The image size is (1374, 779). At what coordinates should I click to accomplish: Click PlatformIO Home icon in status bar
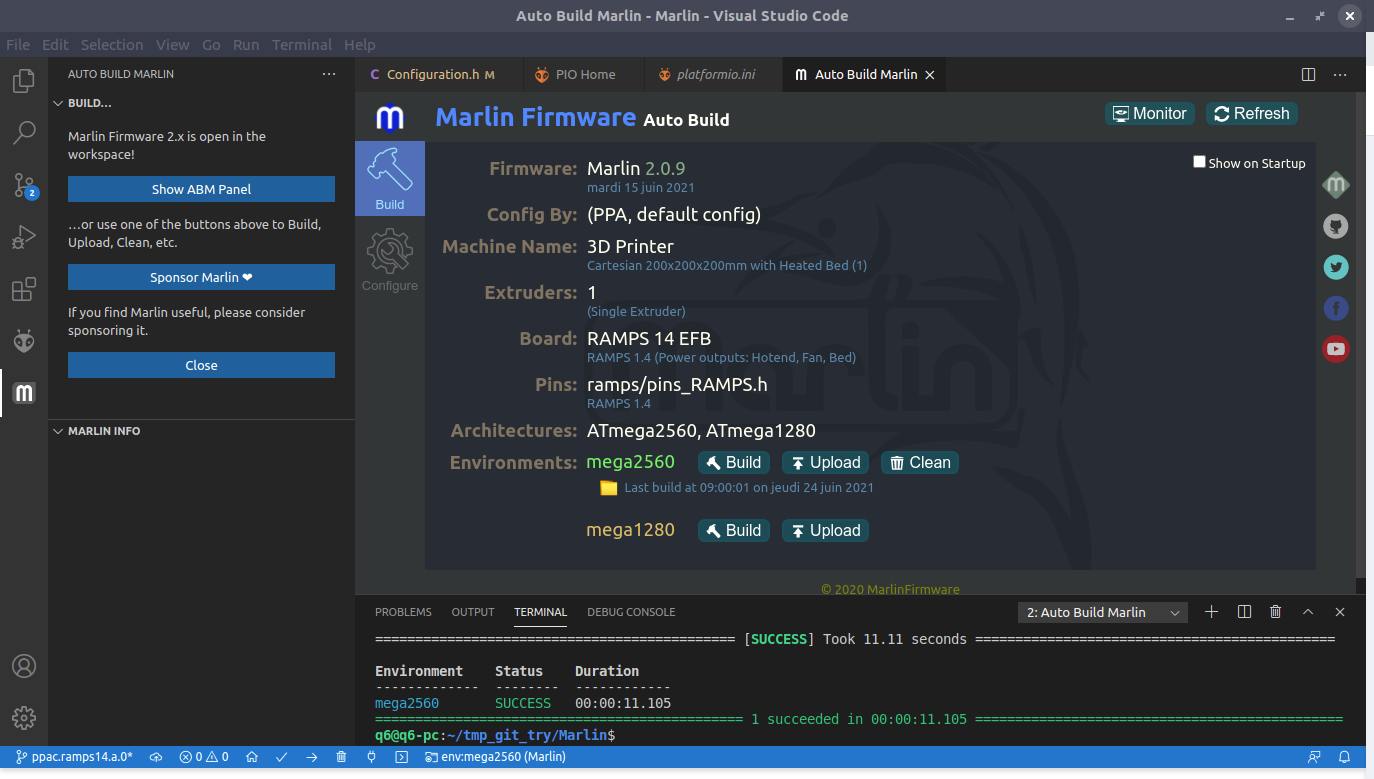(253, 757)
